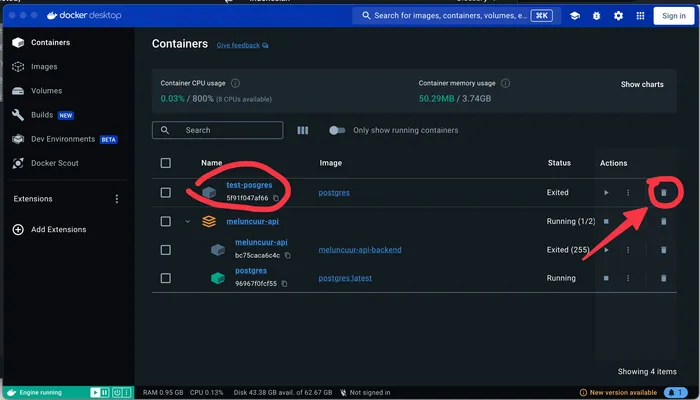The image size is (700, 400).
Task: Click the Name column header
Action: [x=212, y=163]
